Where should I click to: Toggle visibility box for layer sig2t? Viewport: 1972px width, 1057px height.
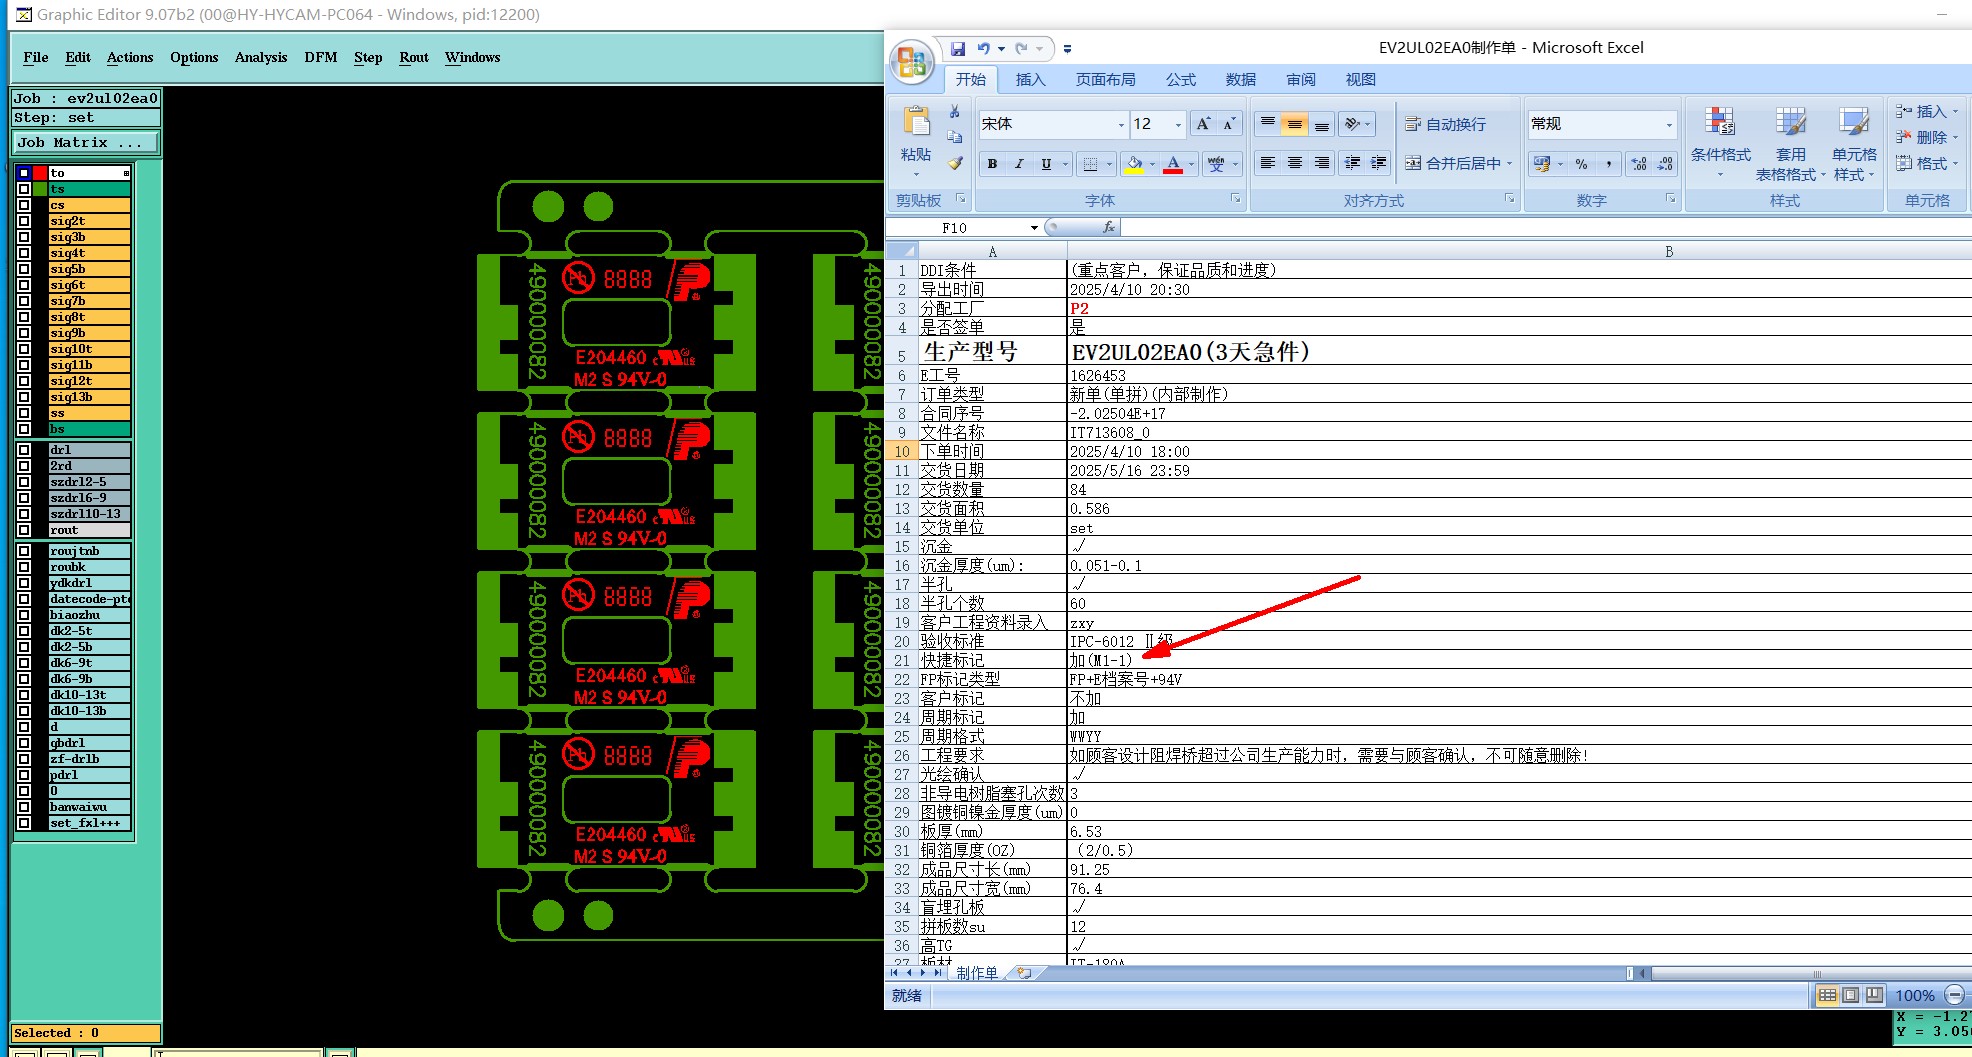(24, 221)
